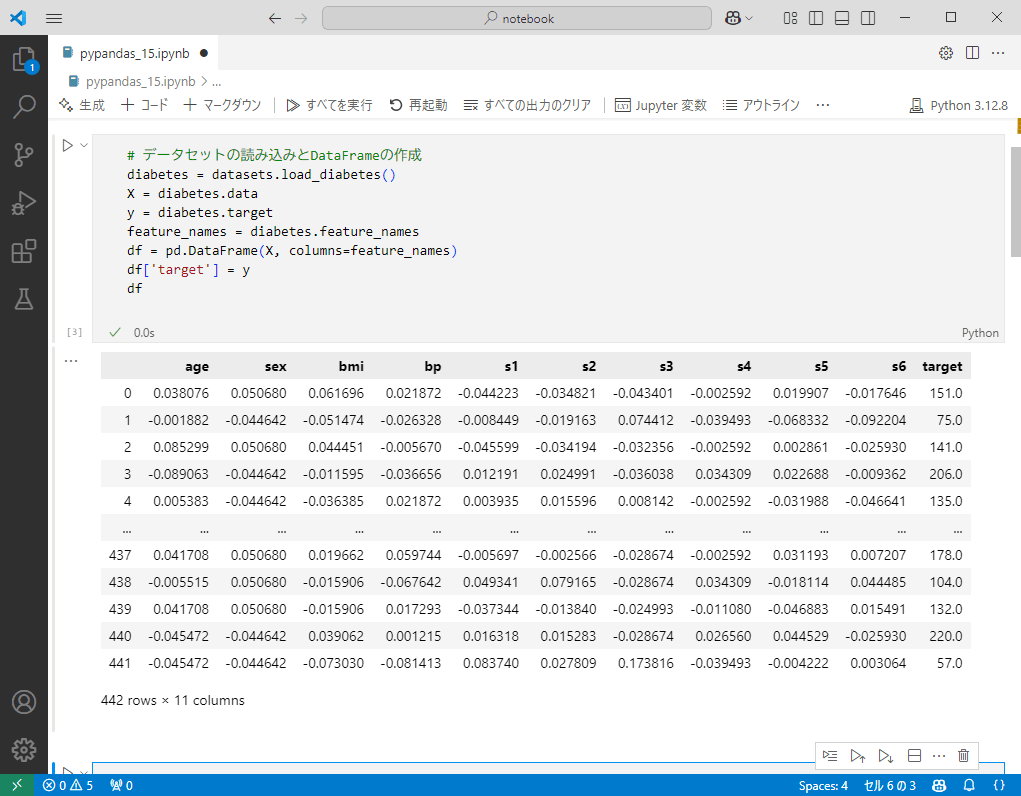
Task: Open the hamburger application menu
Action: [54, 18]
